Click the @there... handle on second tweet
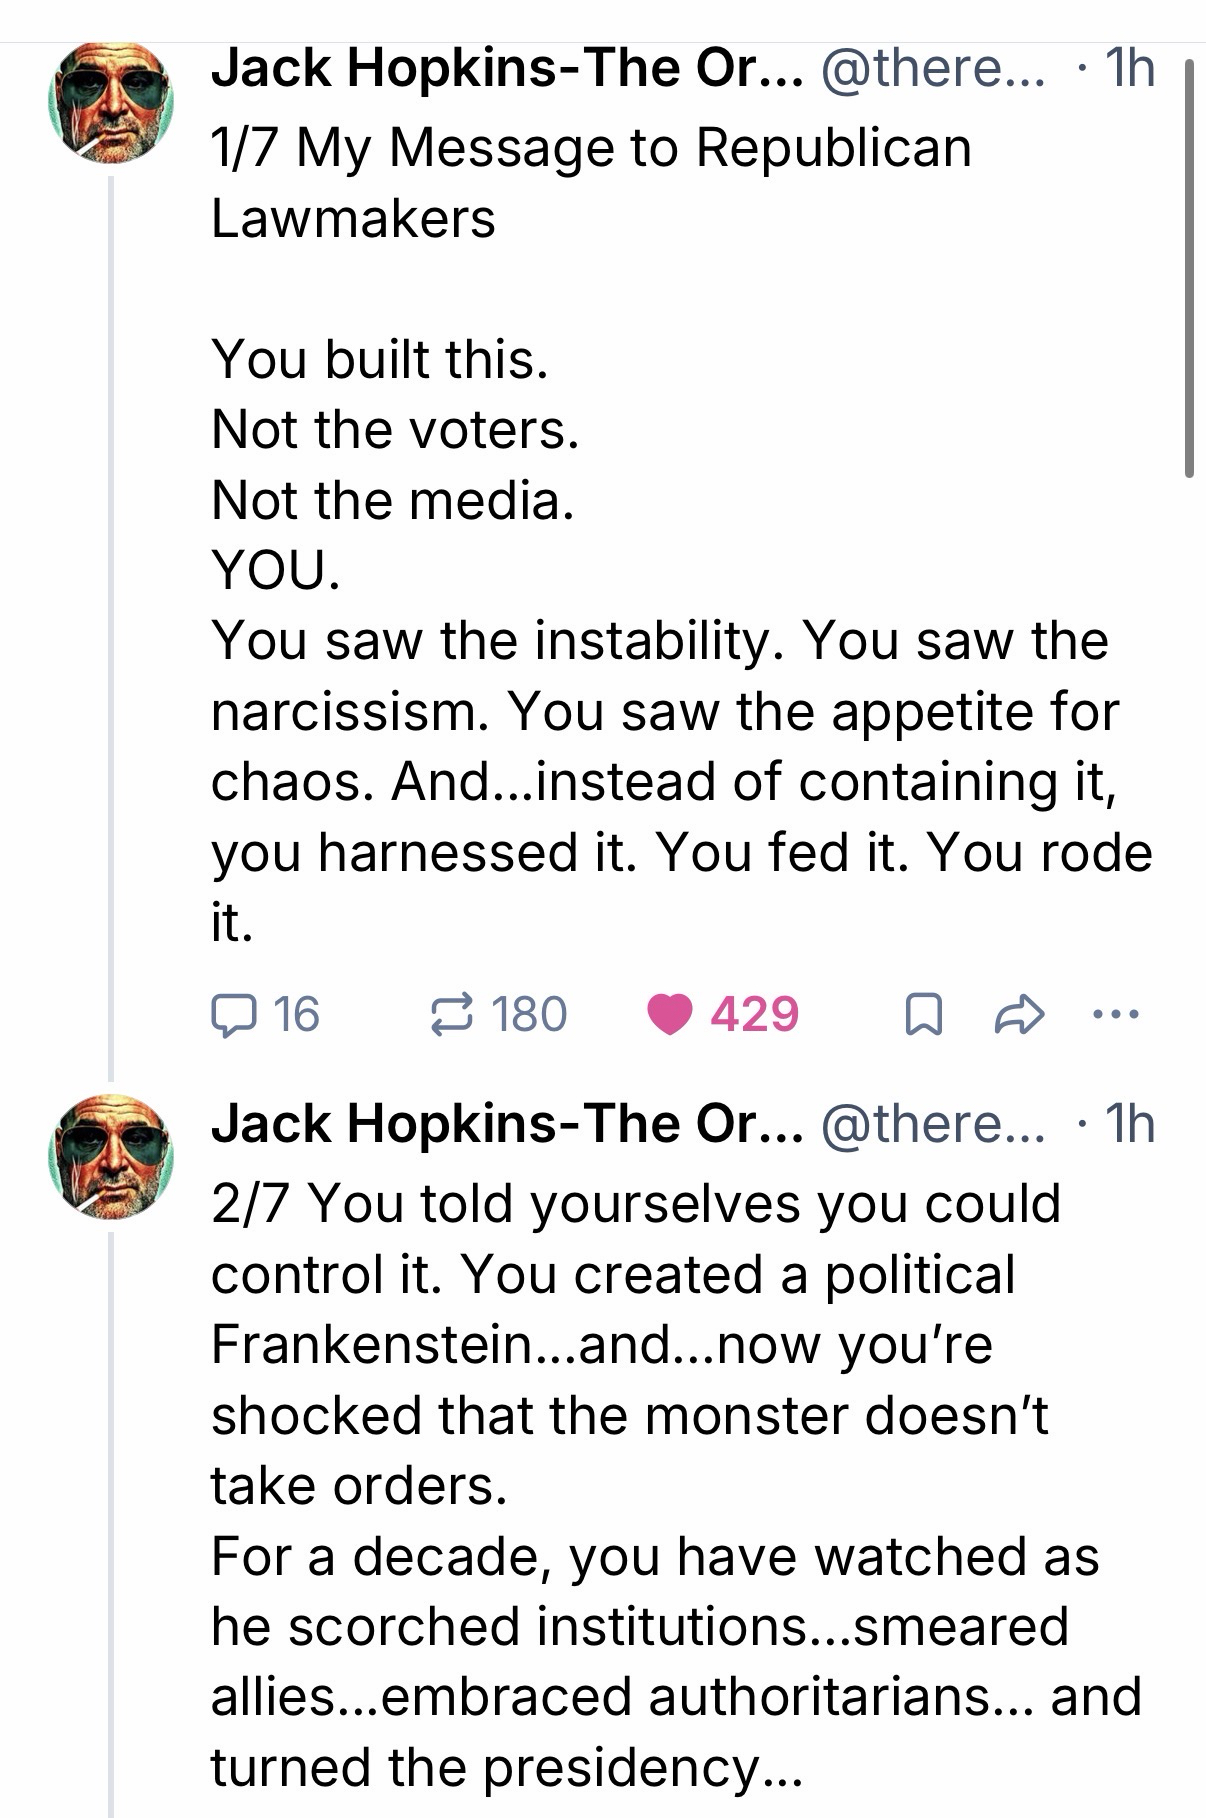The image size is (1206, 1818). coord(932,1124)
